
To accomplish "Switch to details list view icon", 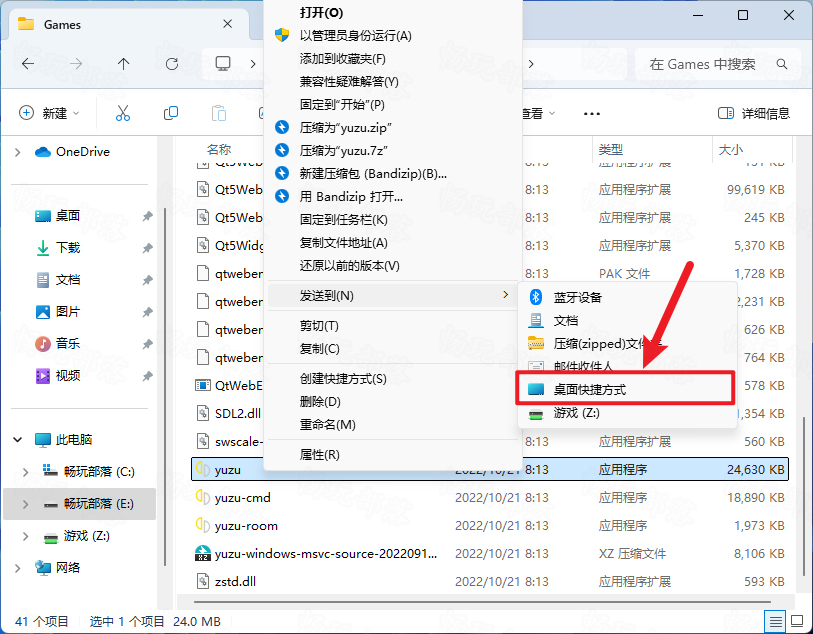I will click(x=775, y=621).
